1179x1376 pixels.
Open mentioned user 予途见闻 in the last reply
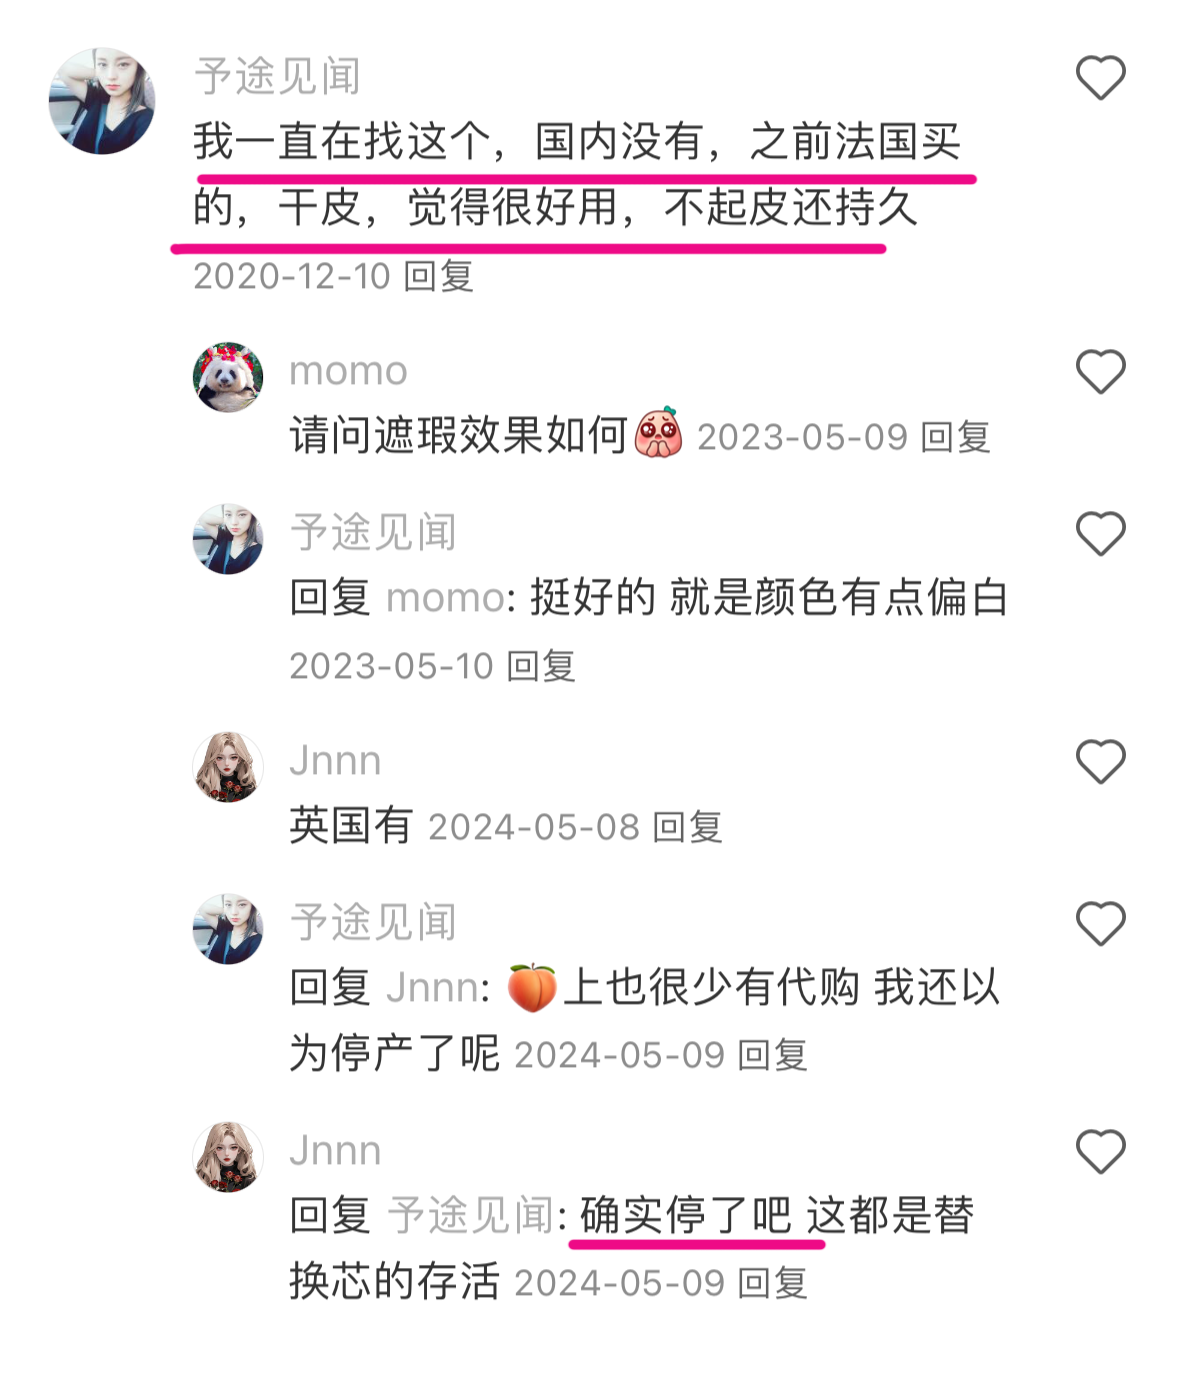(470, 1216)
